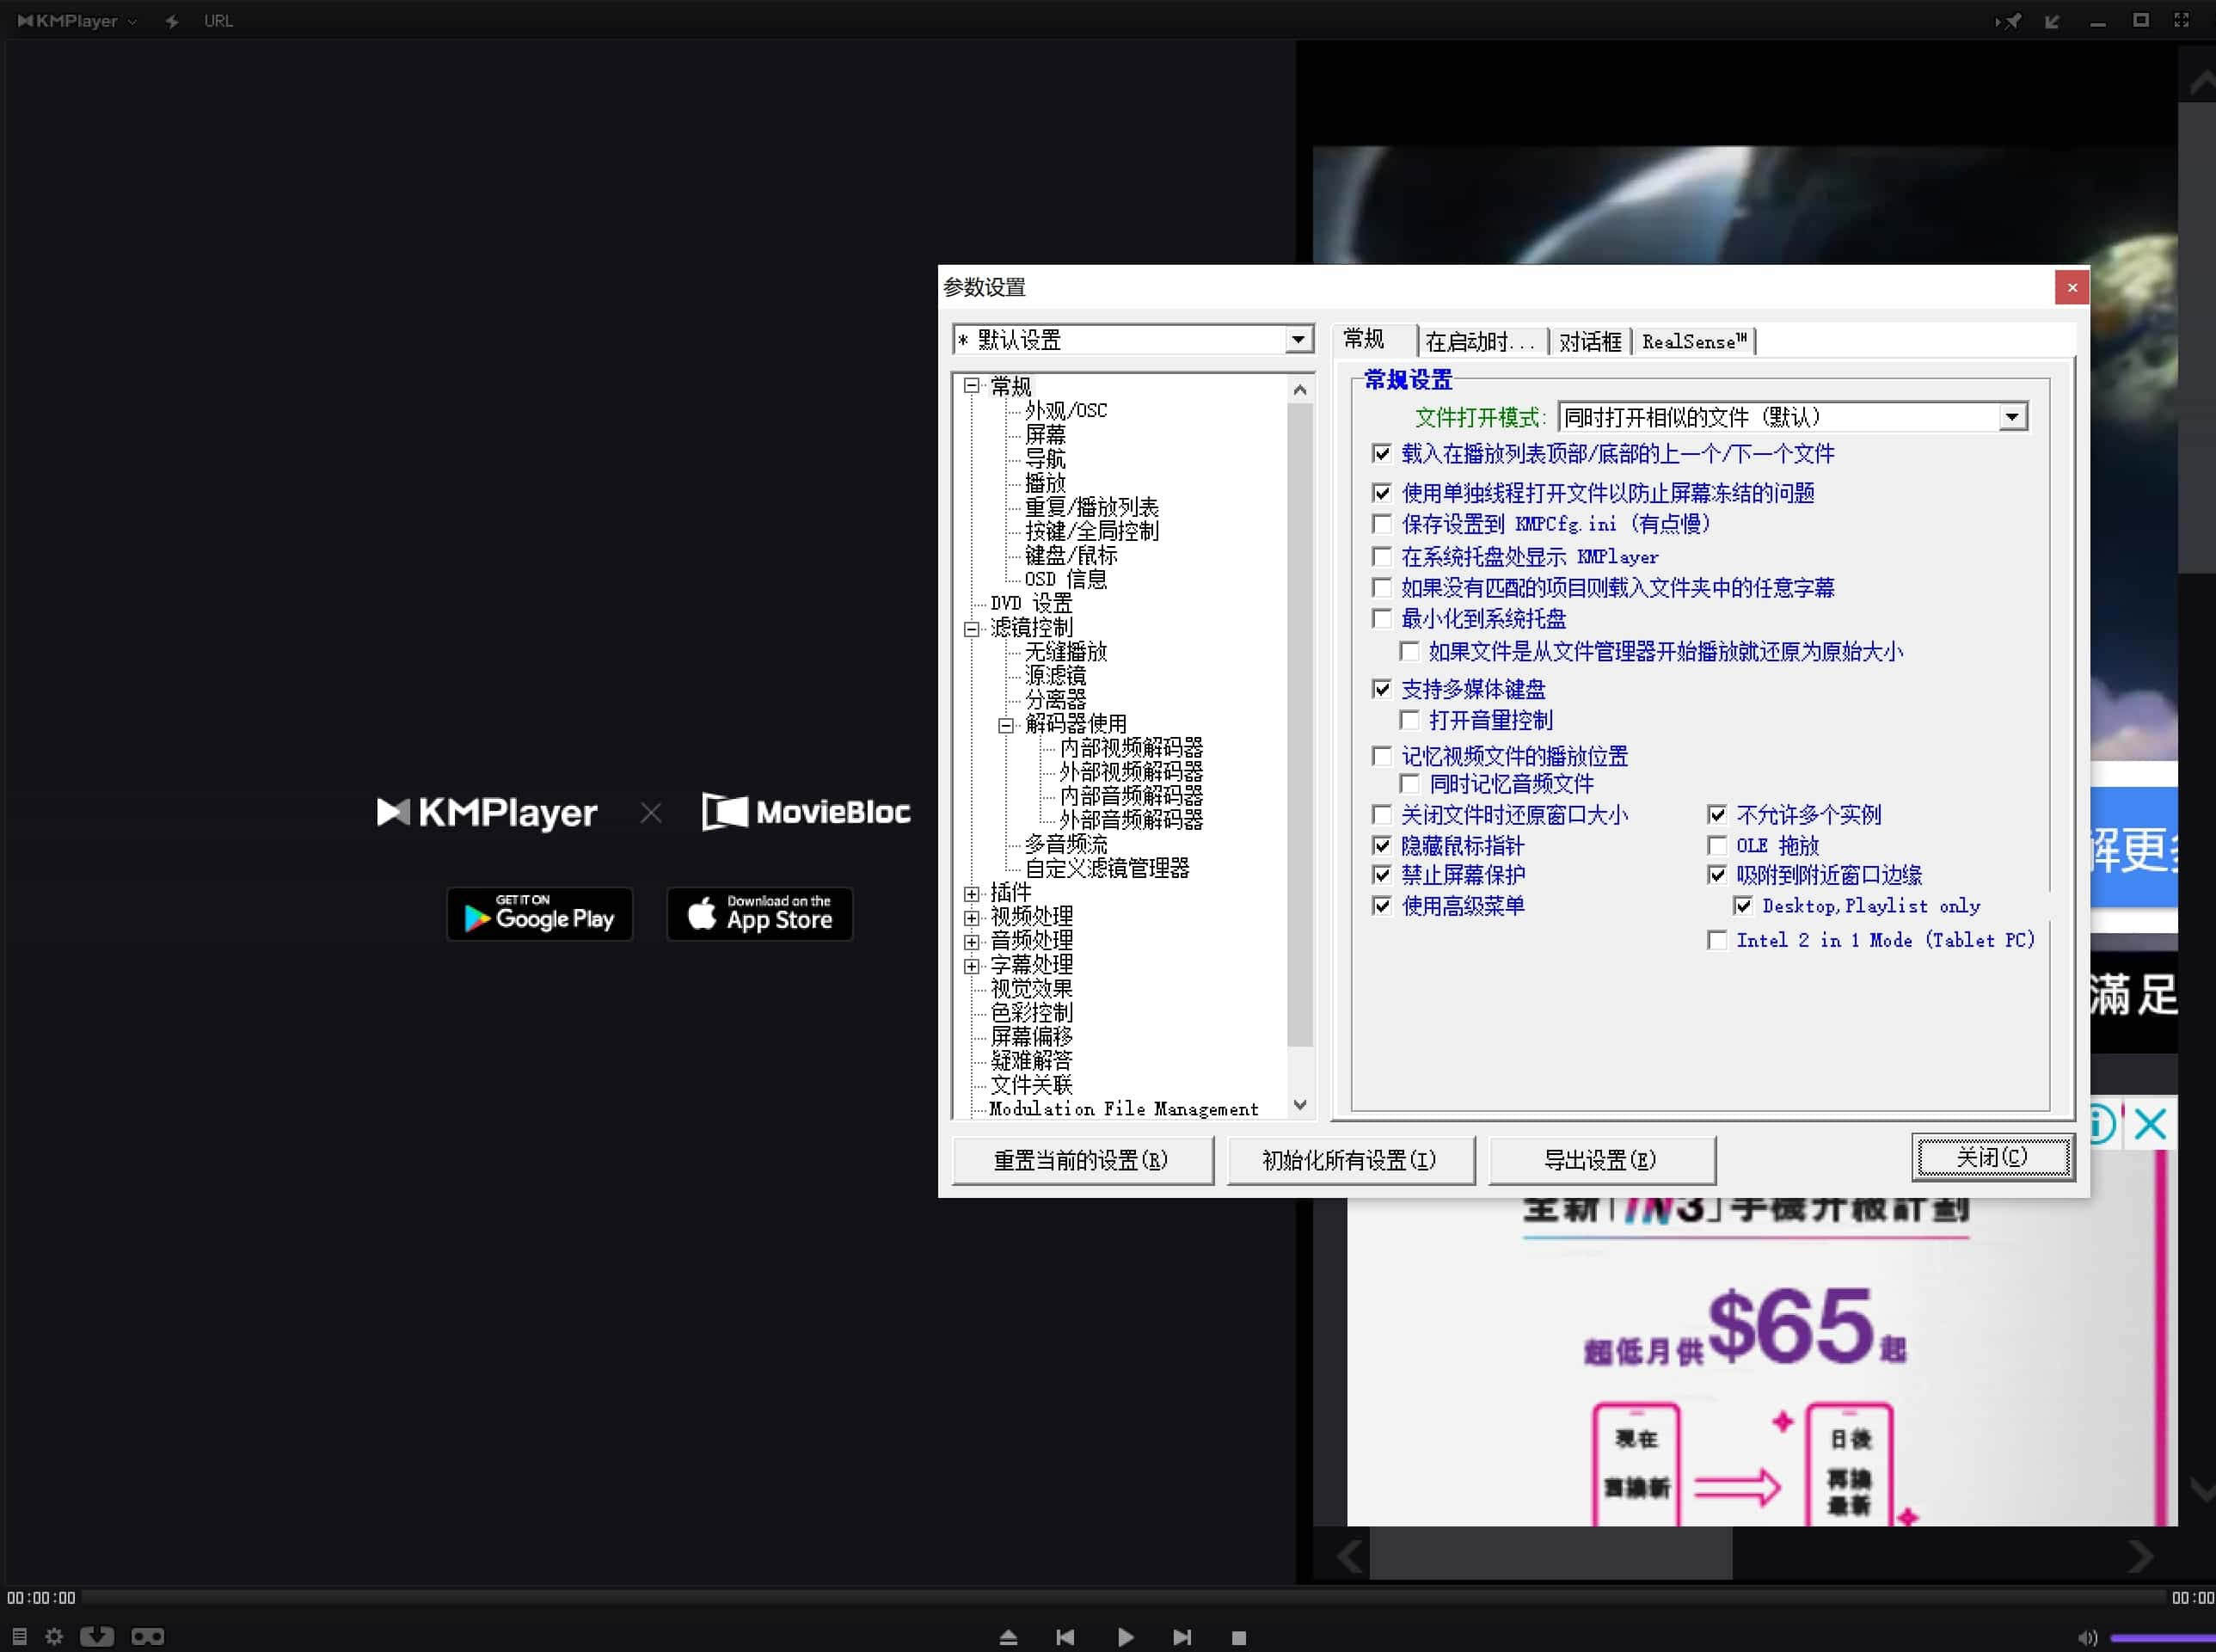
Task: Stop playback with the stop button
Action: tap(1239, 1638)
